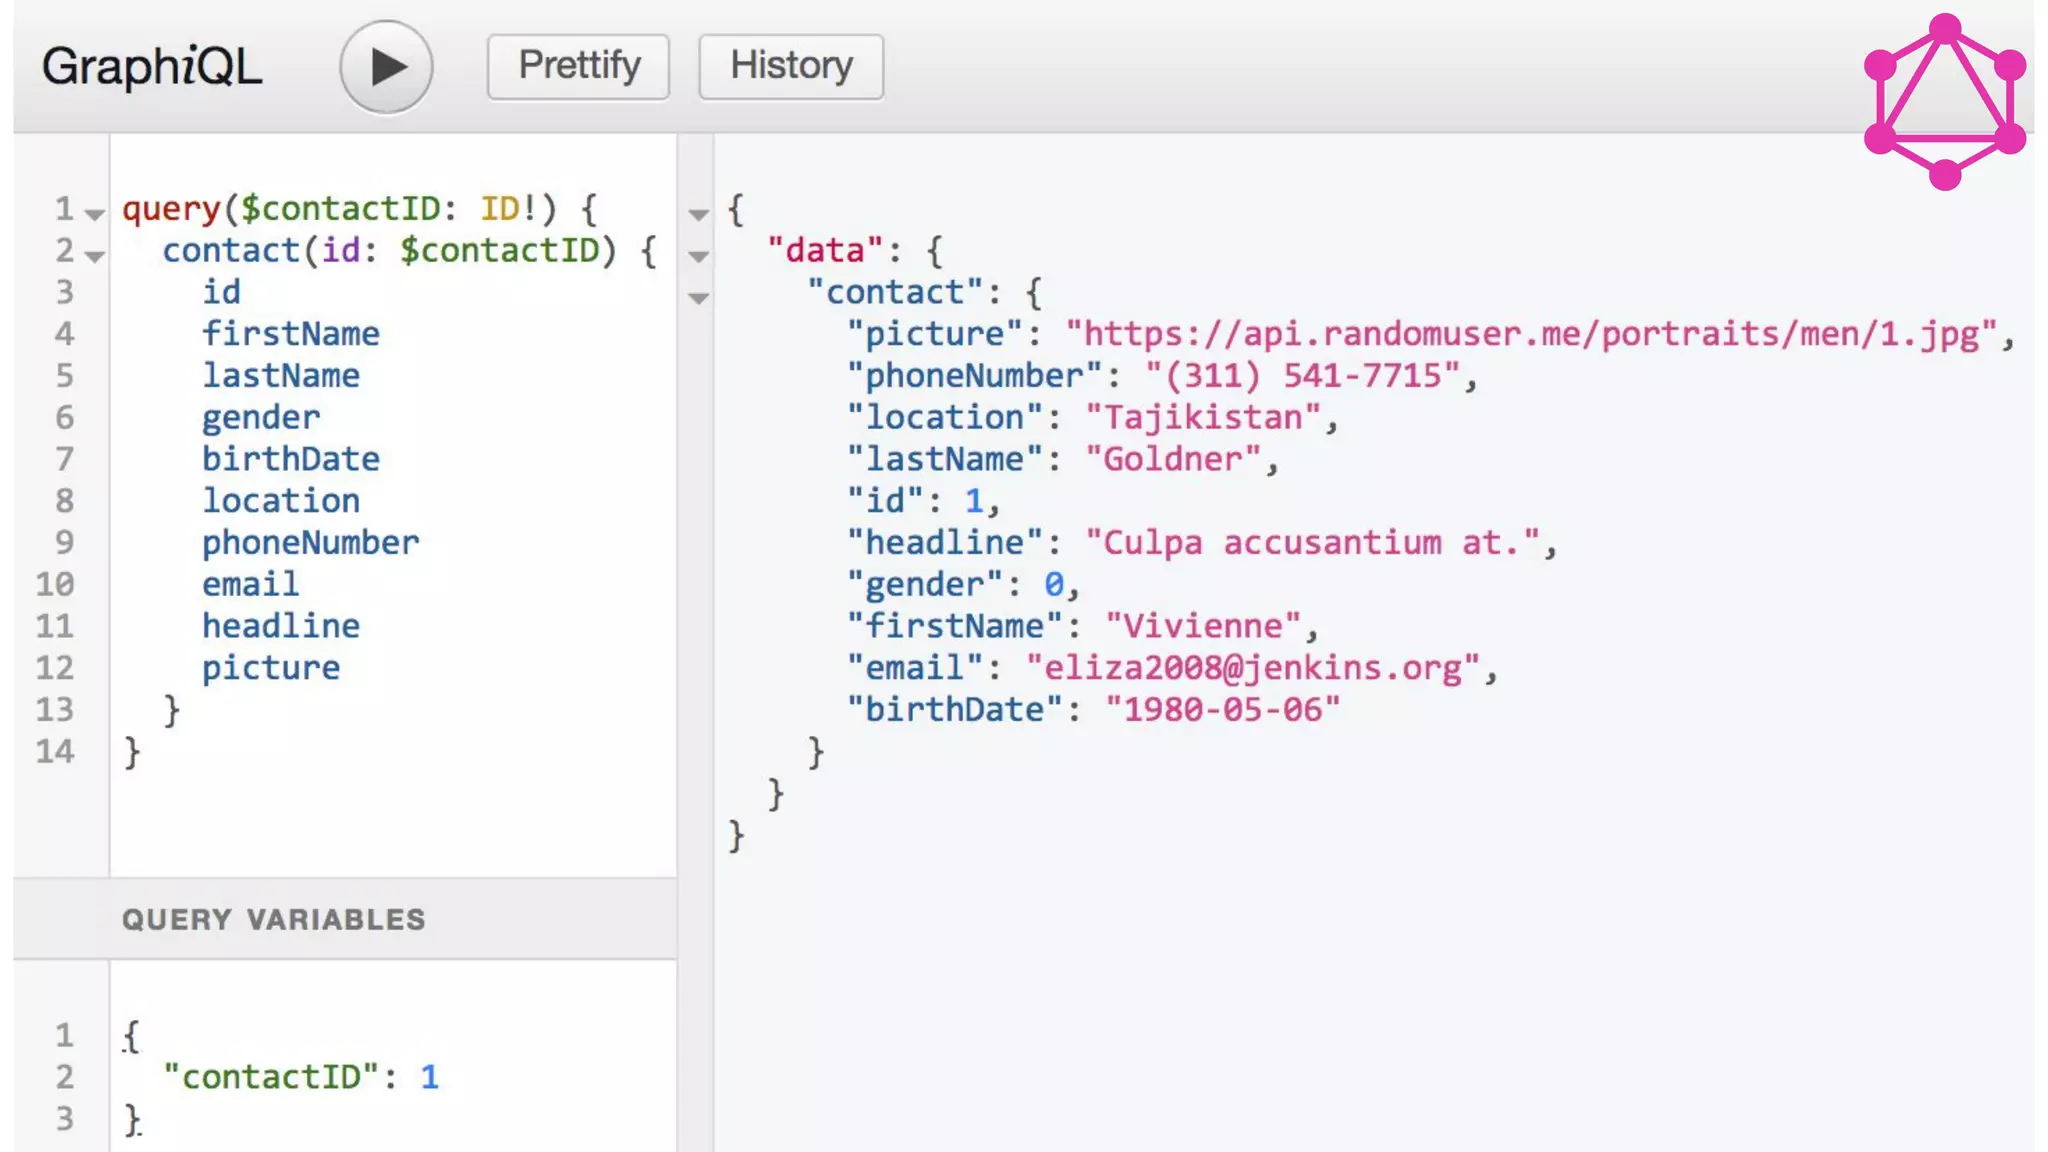This screenshot has width=2048, height=1152.
Task: Click the contactID value in query variables
Action: coord(429,1077)
